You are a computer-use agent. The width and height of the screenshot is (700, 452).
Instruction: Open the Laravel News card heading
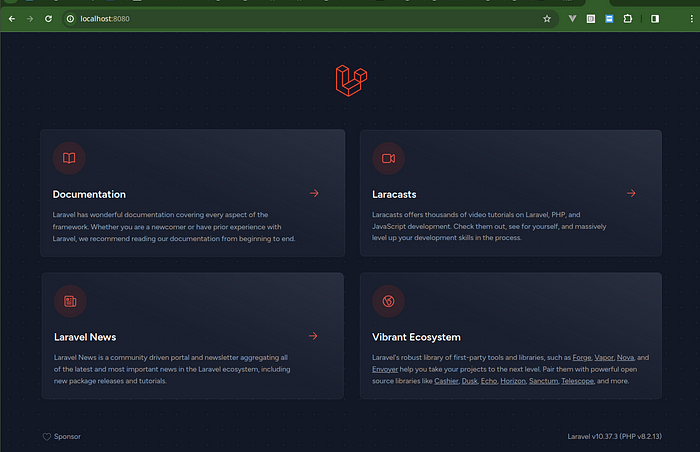tap(85, 337)
